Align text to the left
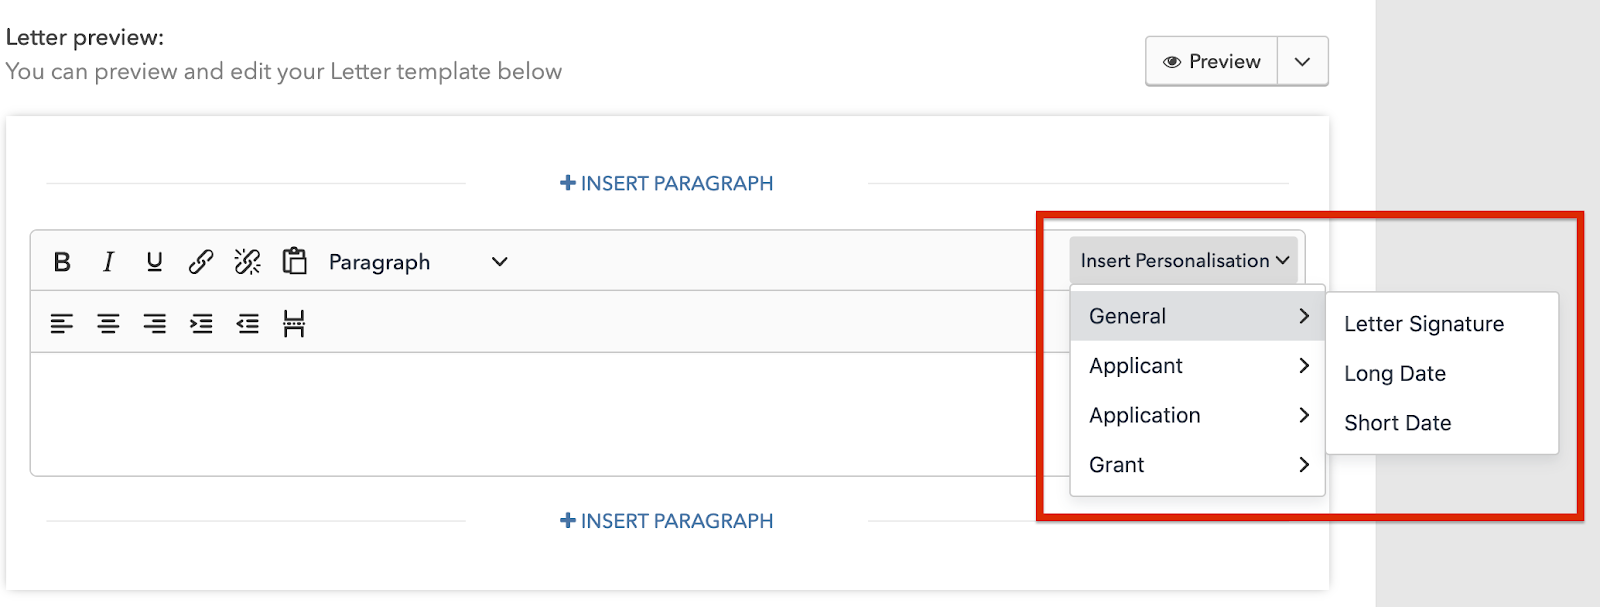Screen dimensions: 1600x607 (62, 323)
